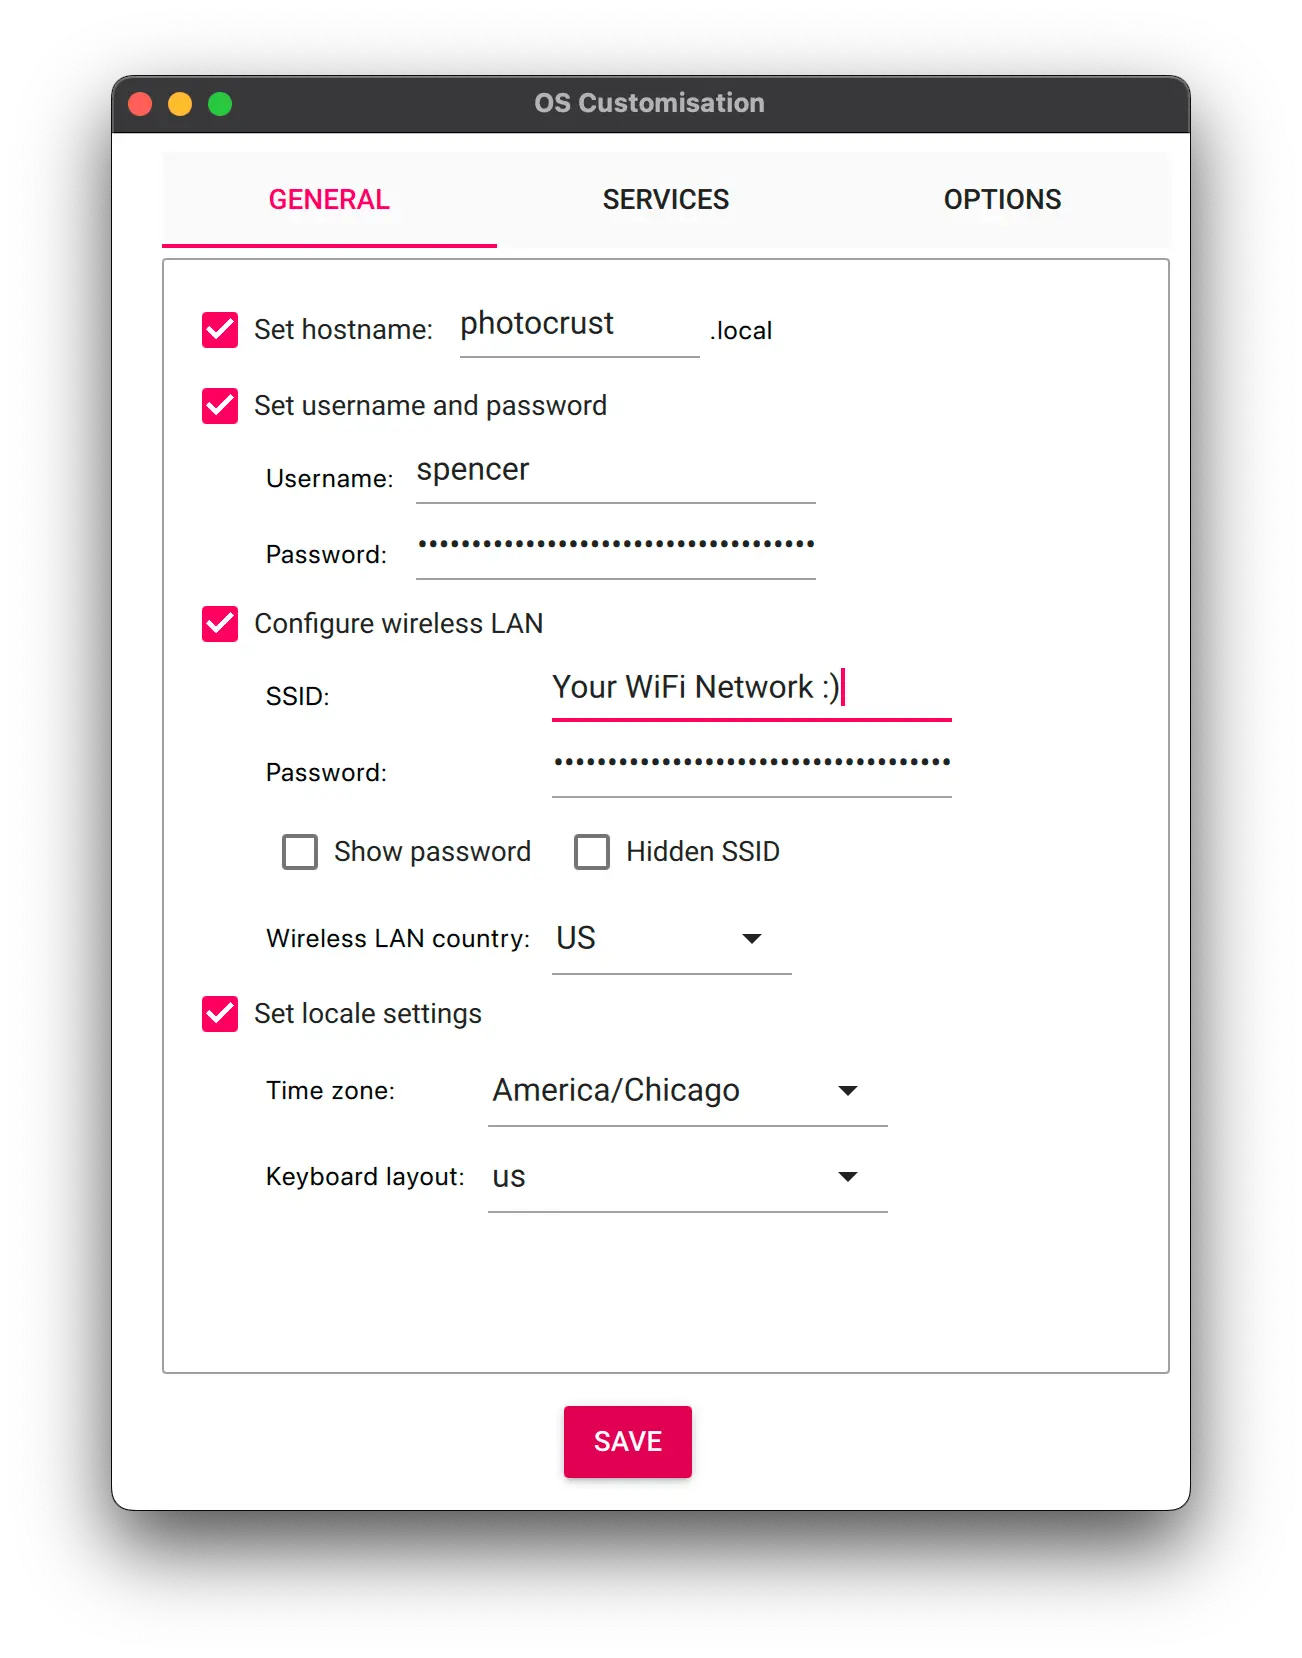This screenshot has width=1302, height=1658.
Task: Switch to the Services tab
Action: pos(666,200)
